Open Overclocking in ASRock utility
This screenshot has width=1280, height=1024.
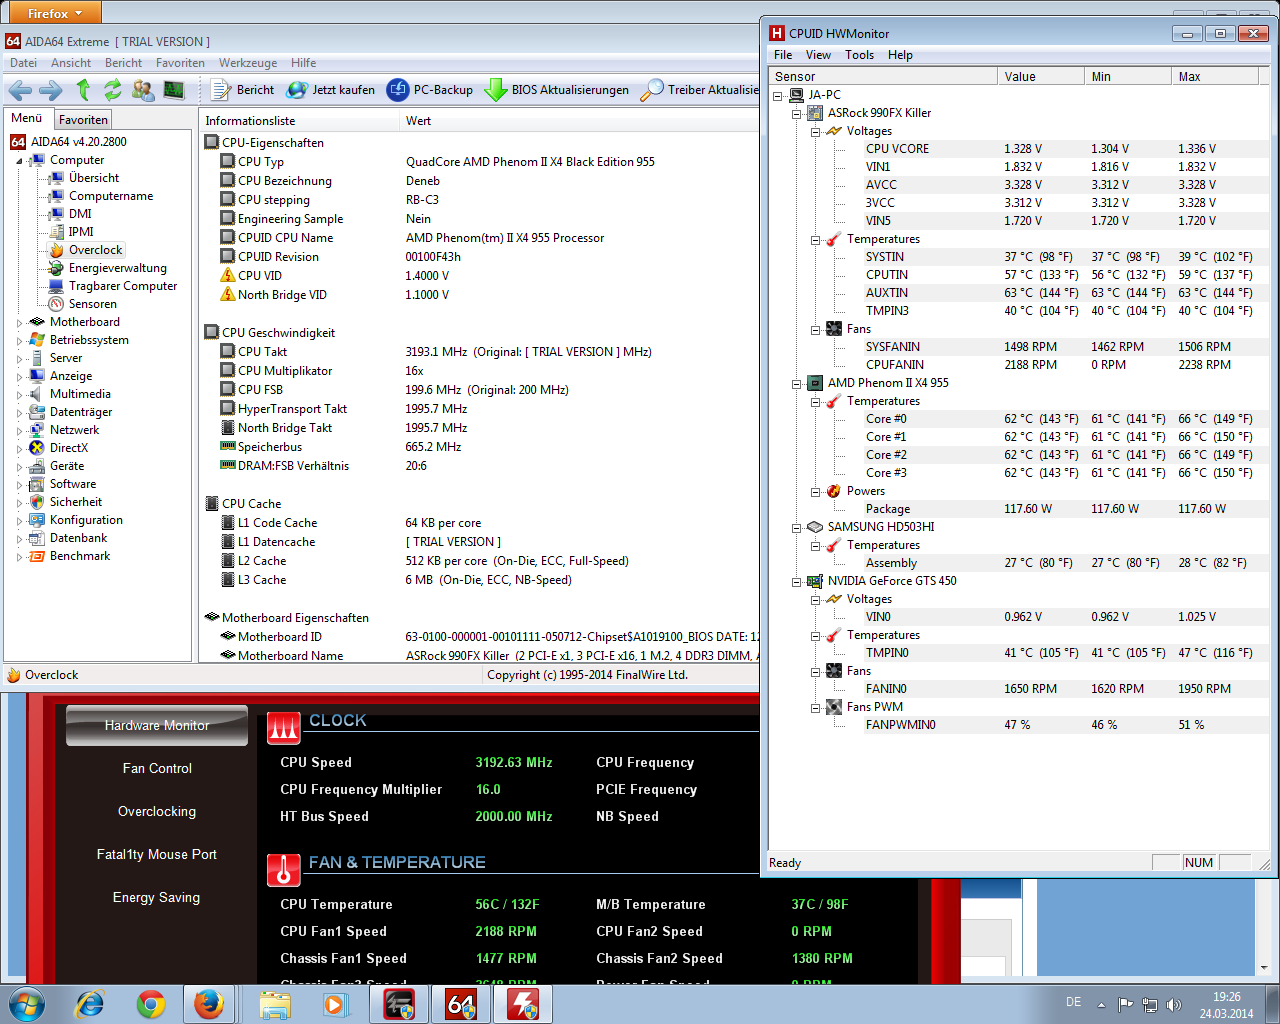pyautogui.click(x=157, y=812)
